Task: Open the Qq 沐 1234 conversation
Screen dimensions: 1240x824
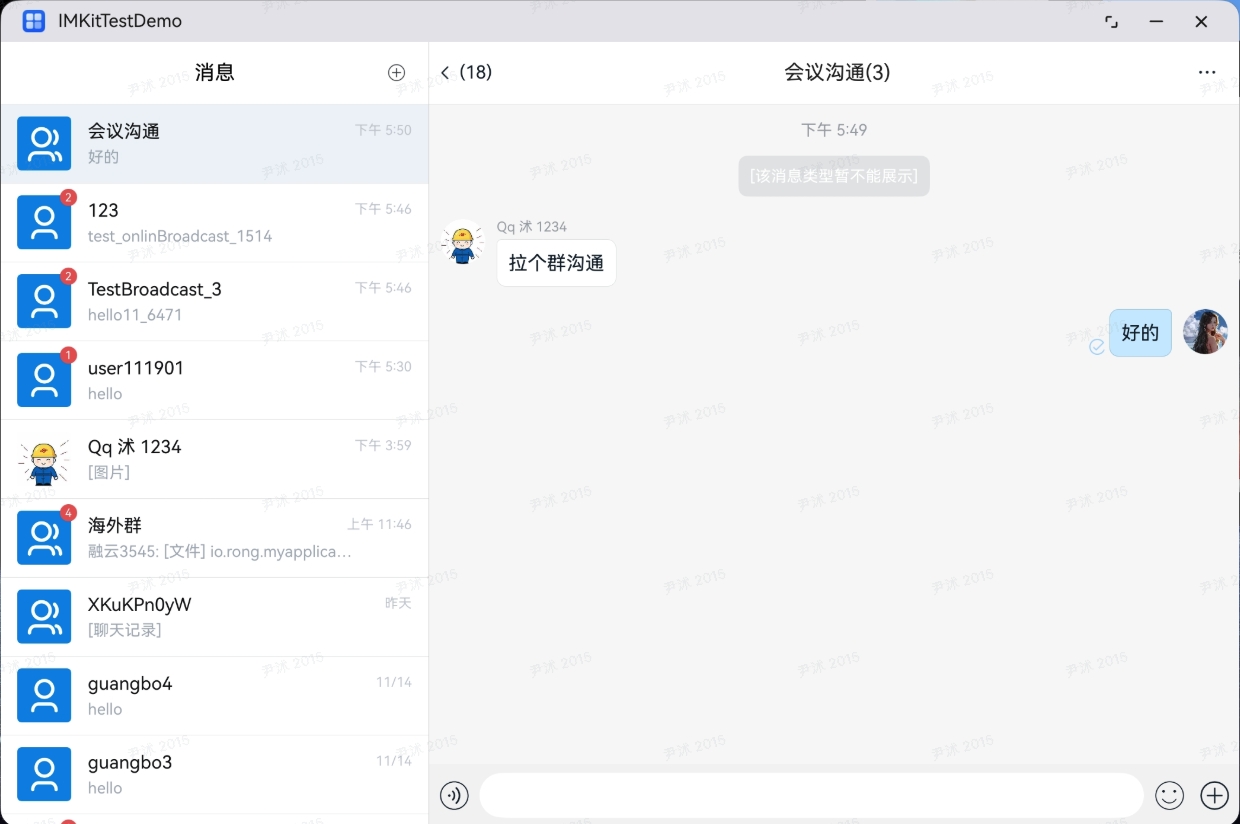Action: (x=214, y=459)
